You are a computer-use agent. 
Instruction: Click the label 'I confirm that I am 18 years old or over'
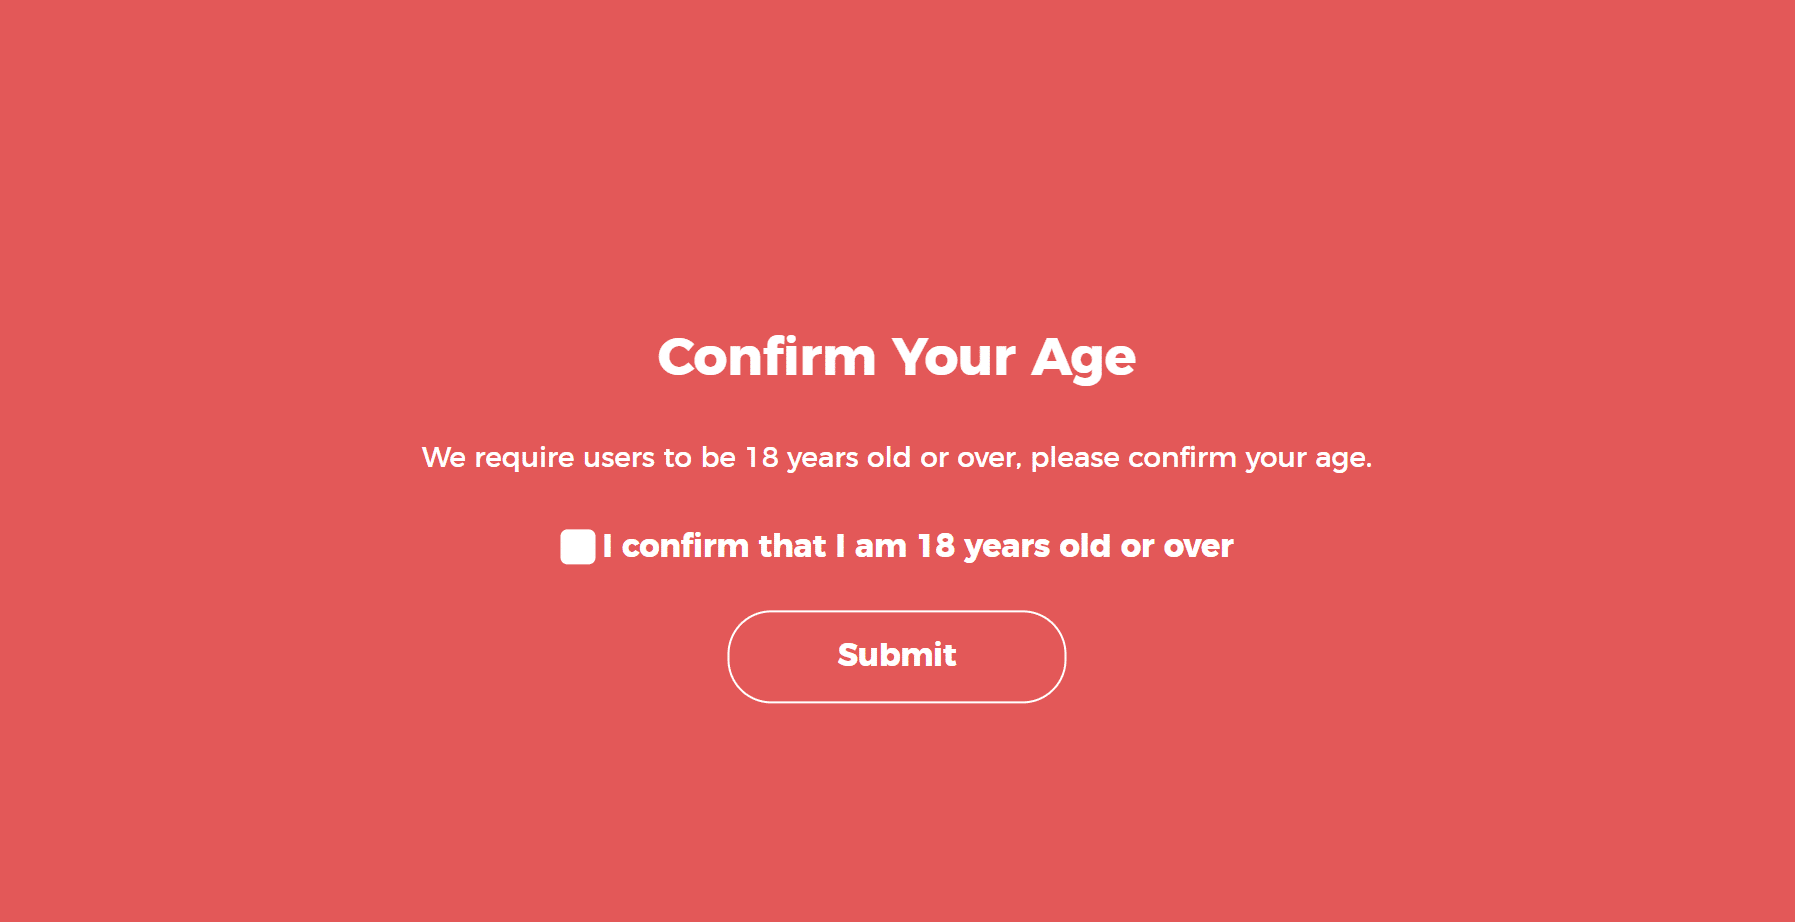point(917,546)
